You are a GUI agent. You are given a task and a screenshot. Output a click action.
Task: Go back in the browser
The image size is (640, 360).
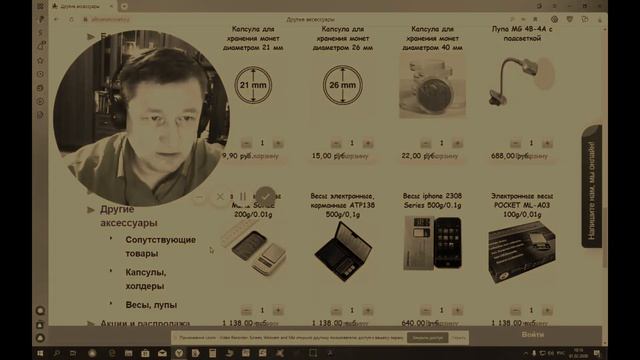tap(56, 19)
